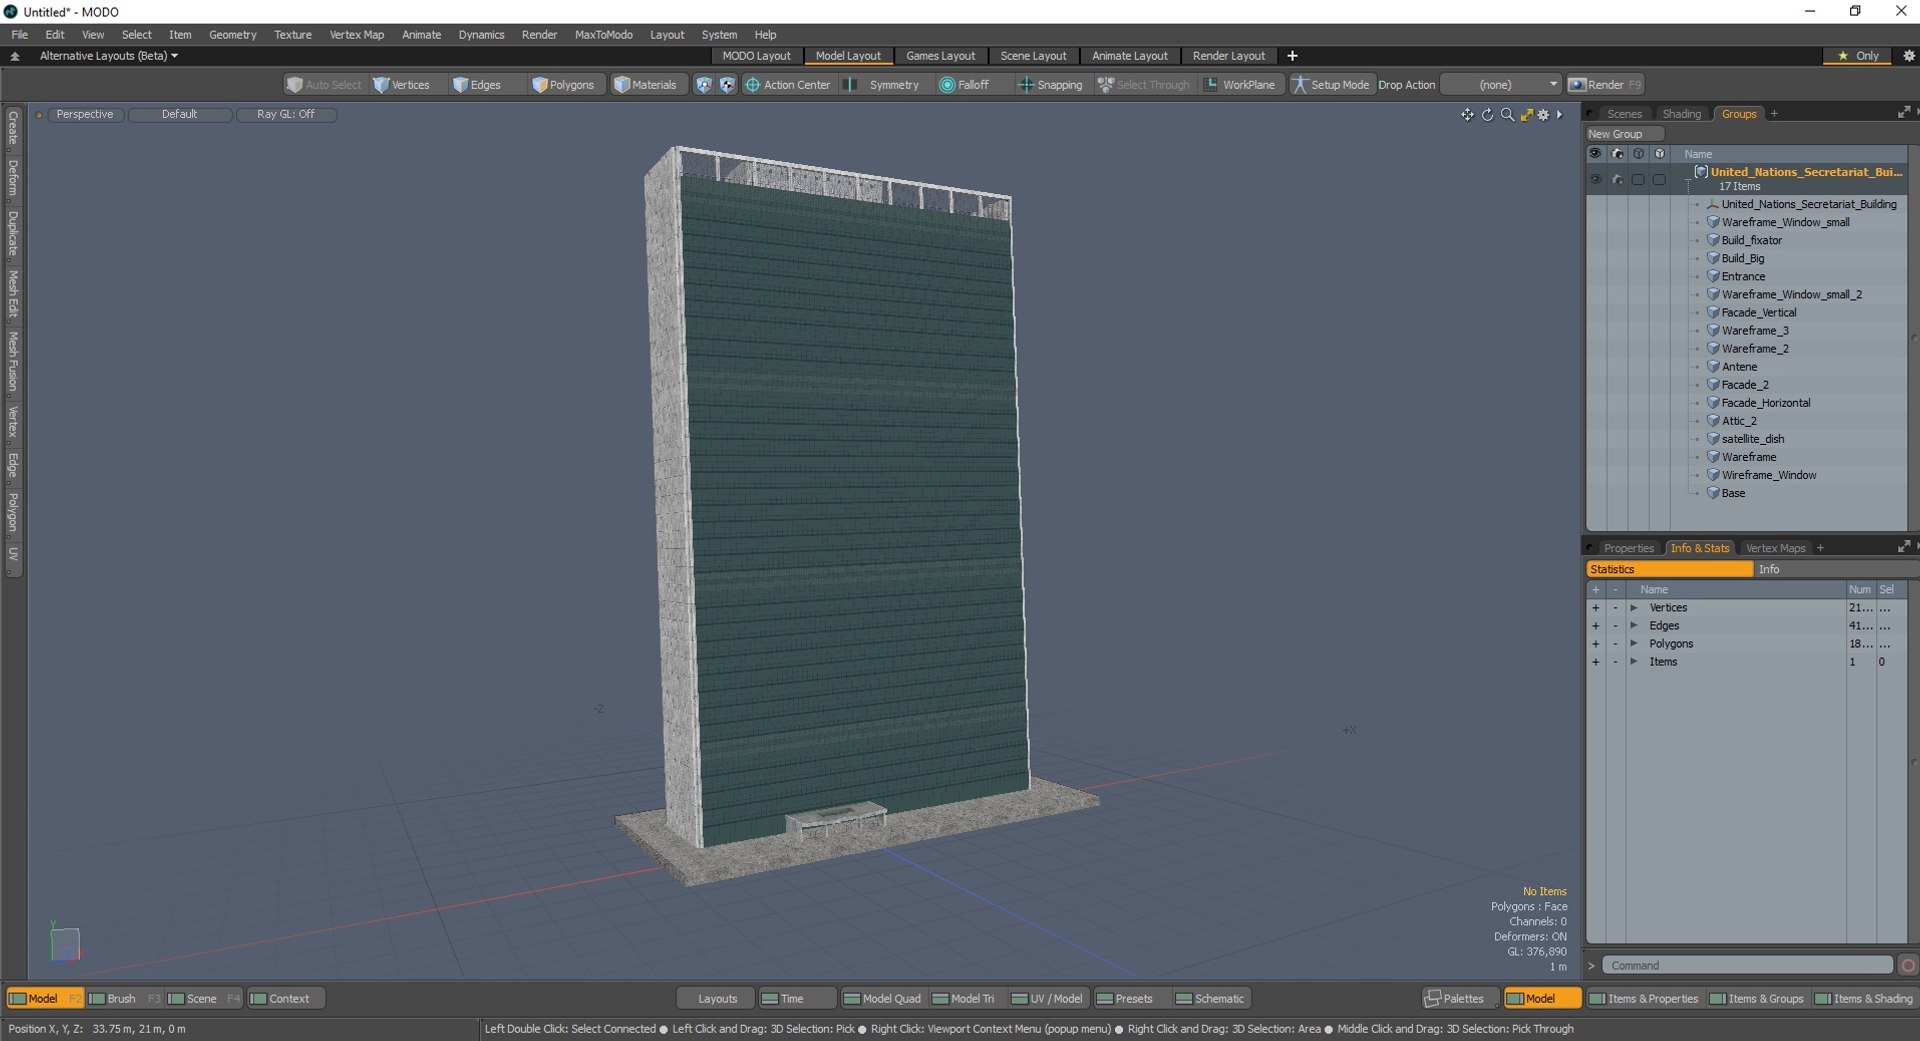Viewport: 1920px width, 1041px height.
Task: Open UV / Model layout
Action: tap(1047, 998)
